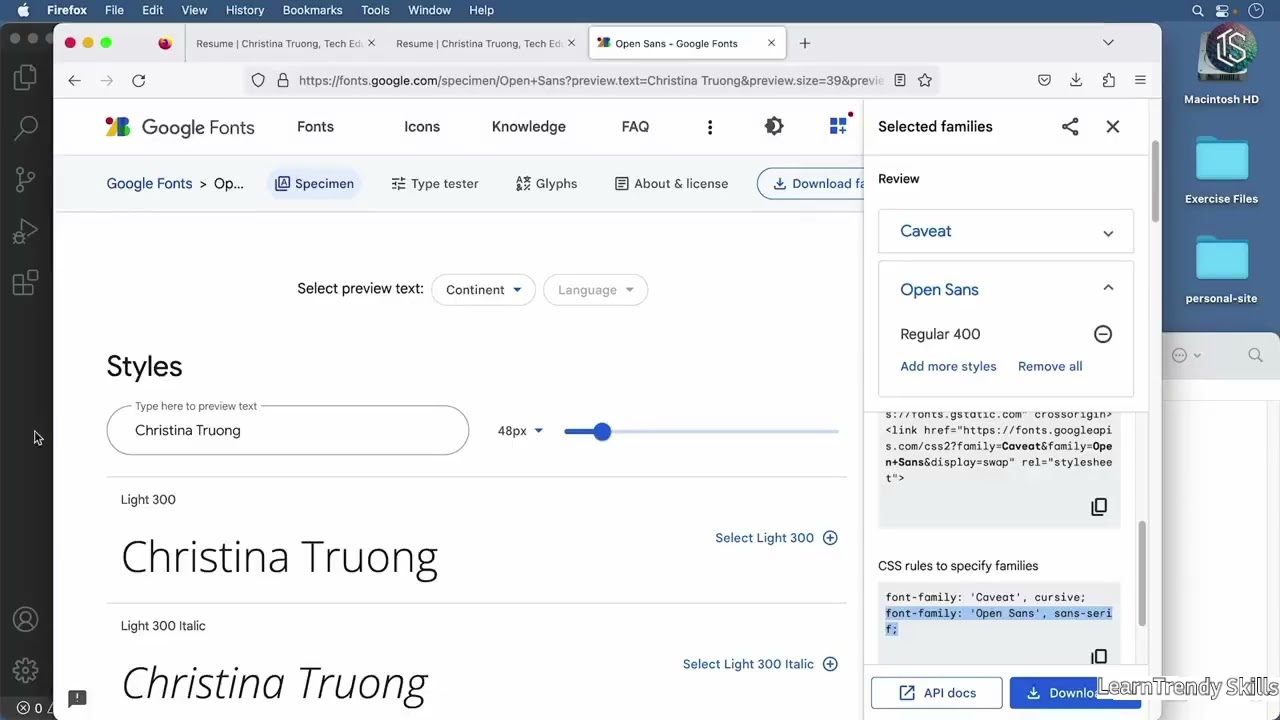Copy the CSS rules code
Viewport: 1280px width, 720px height.
[1099, 656]
